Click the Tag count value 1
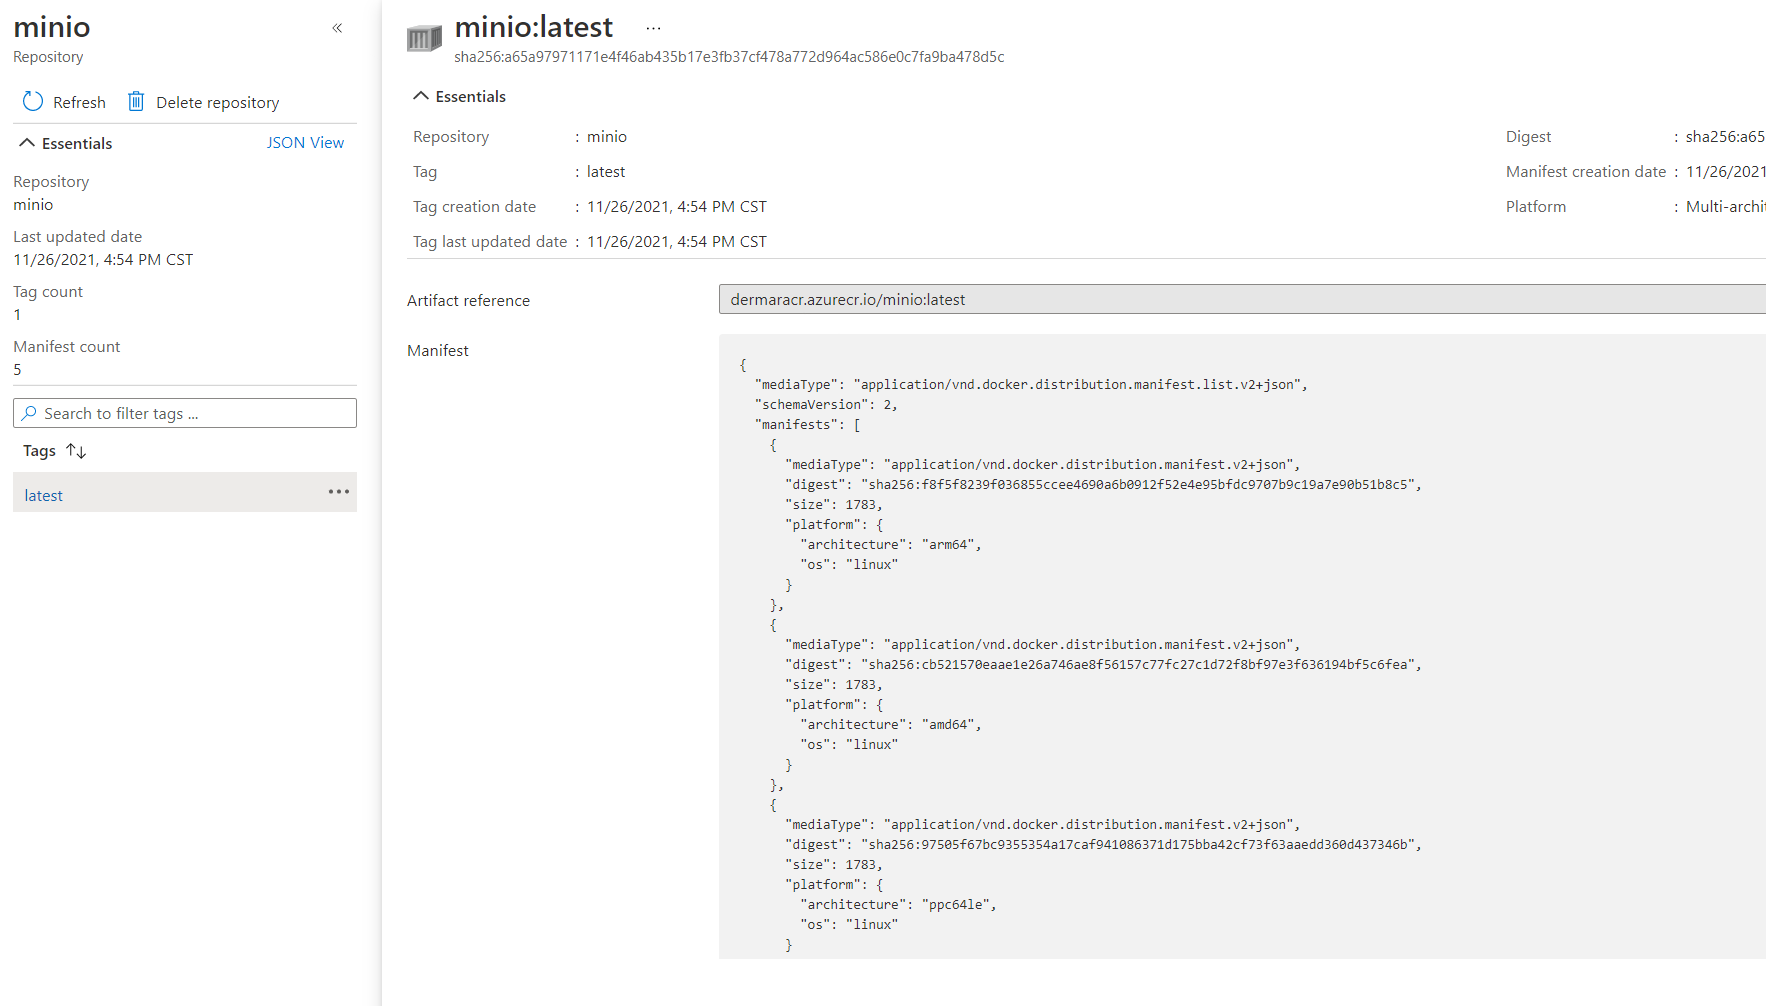 click(17, 315)
